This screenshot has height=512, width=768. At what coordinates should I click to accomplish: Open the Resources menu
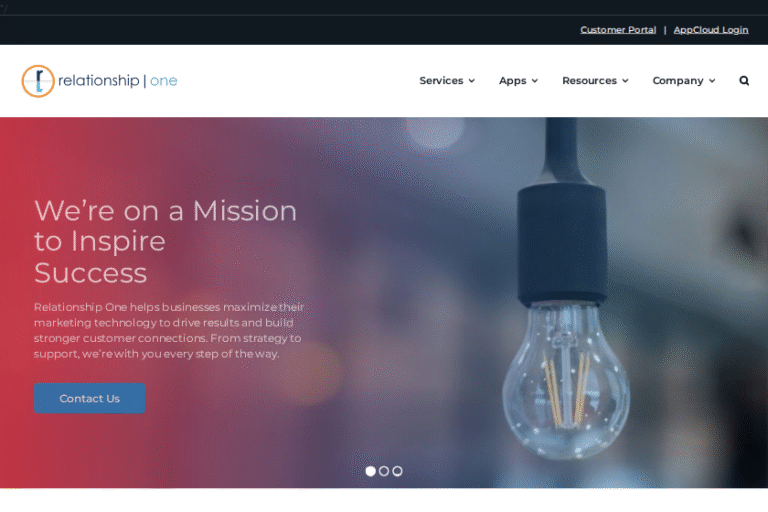[x=589, y=80]
